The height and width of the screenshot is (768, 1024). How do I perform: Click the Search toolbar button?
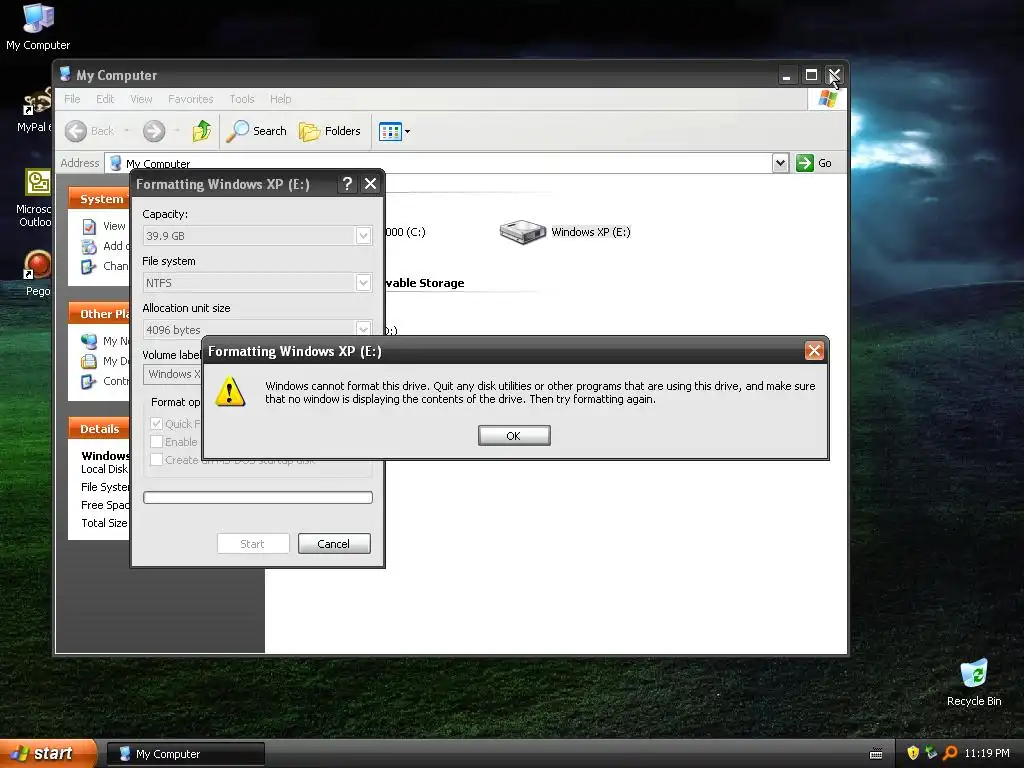point(257,131)
